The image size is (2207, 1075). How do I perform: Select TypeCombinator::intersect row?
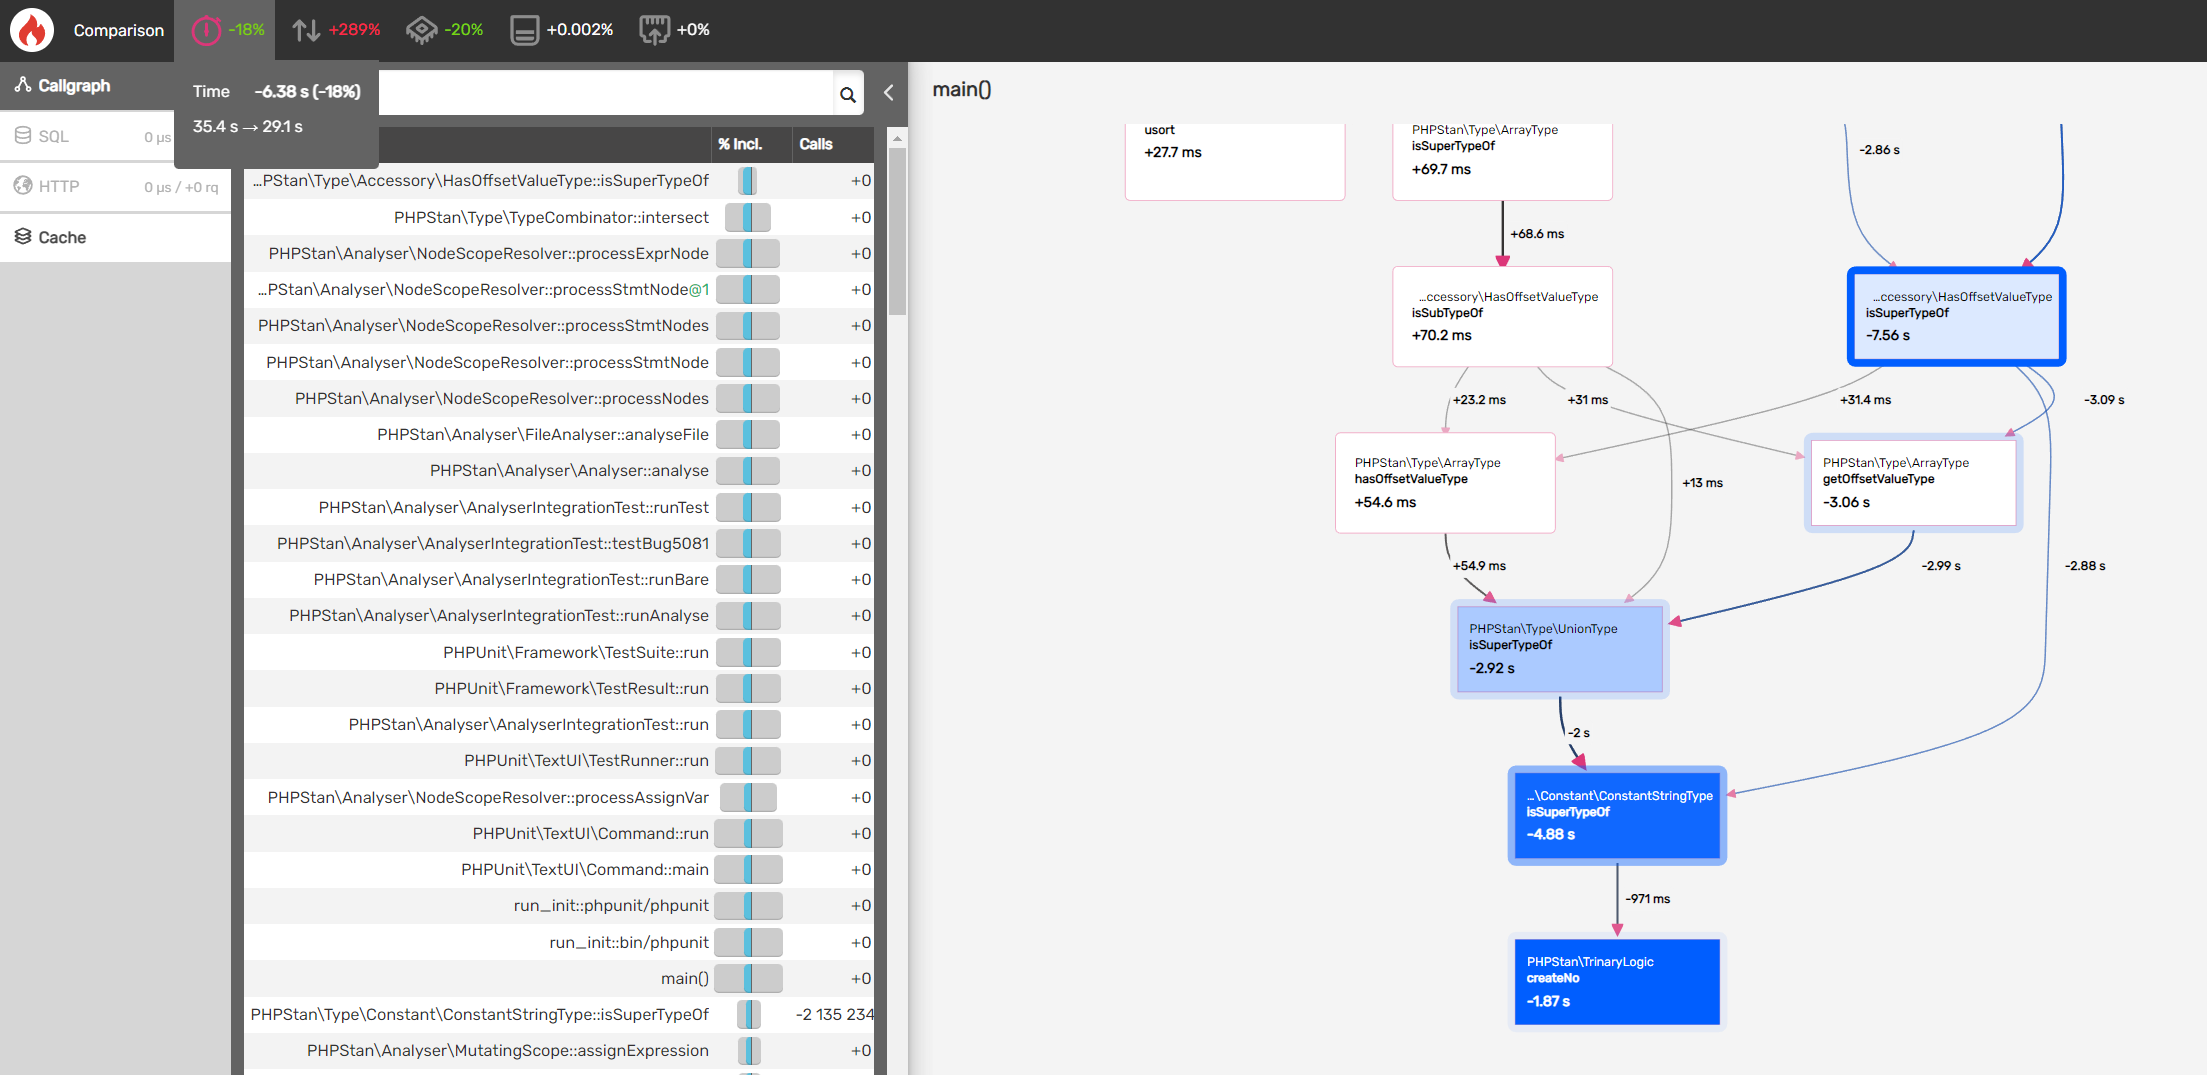point(559,217)
